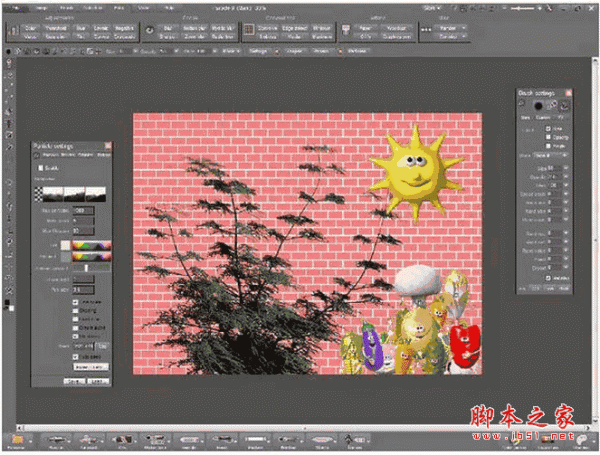Open the Animation menu
Screen dimensions: 600x455
[93, 8]
